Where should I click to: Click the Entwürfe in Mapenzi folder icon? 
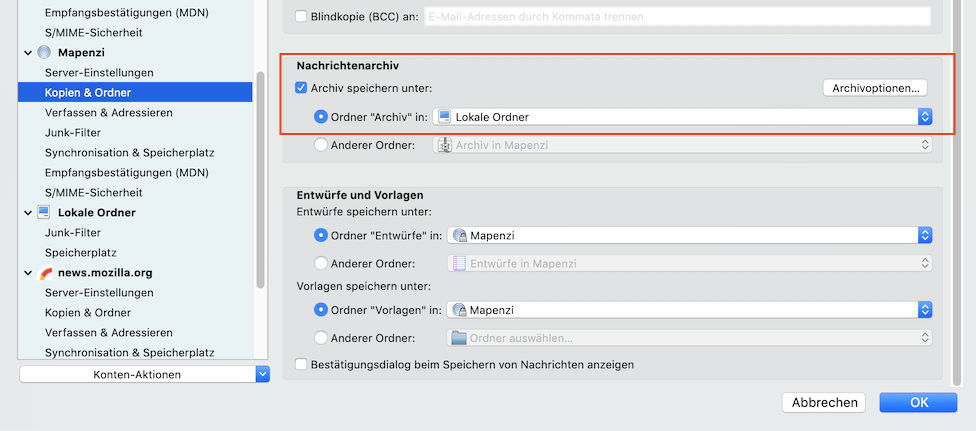pyautogui.click(x=460, y=263)
